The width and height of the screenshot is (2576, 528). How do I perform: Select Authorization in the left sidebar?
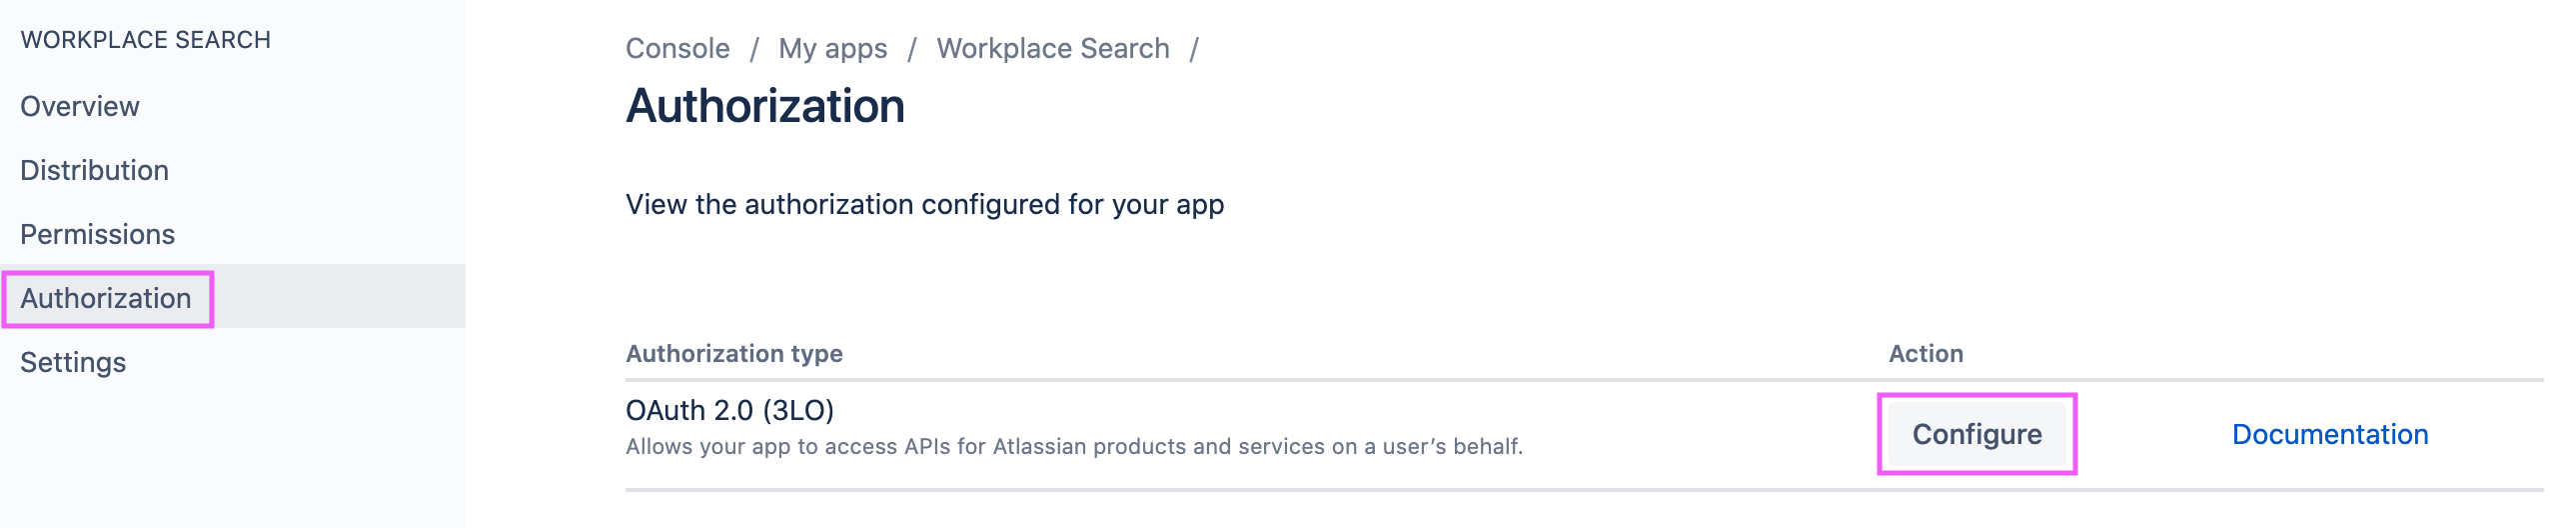point(106,298)
